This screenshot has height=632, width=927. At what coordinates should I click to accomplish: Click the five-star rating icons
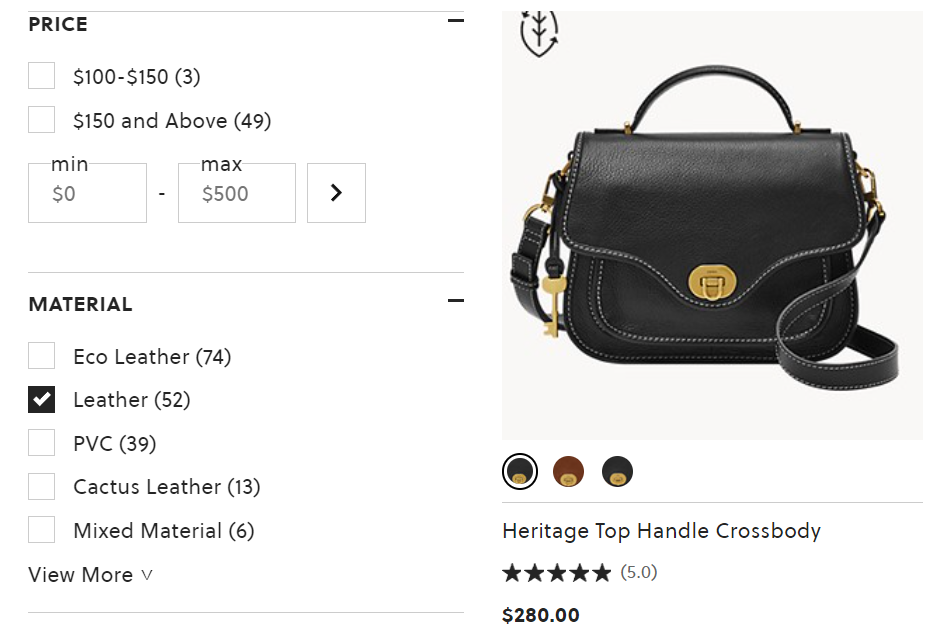tap(556, 573)
